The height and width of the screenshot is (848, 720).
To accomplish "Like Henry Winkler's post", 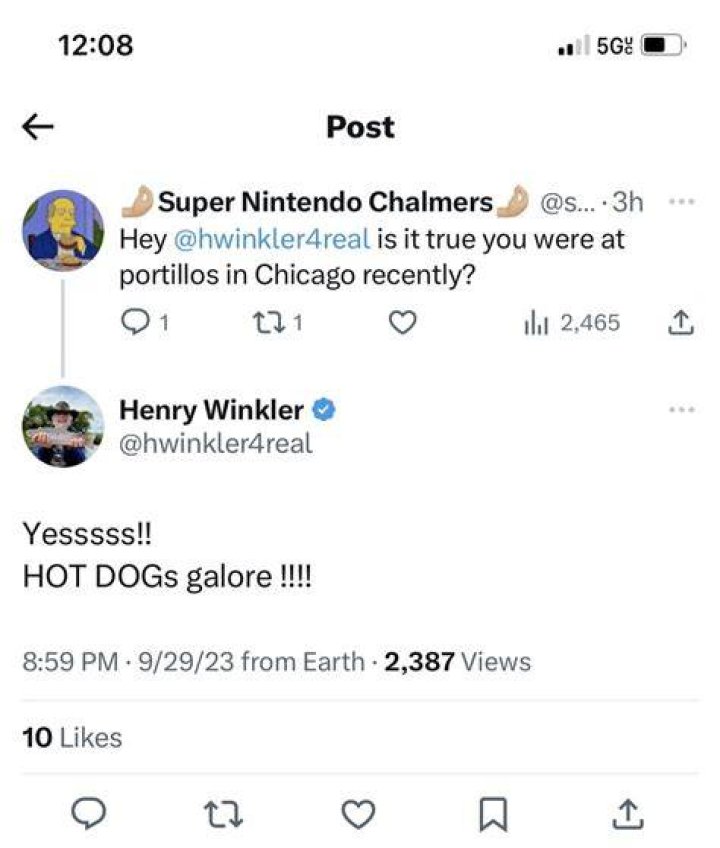I will 358,814.
